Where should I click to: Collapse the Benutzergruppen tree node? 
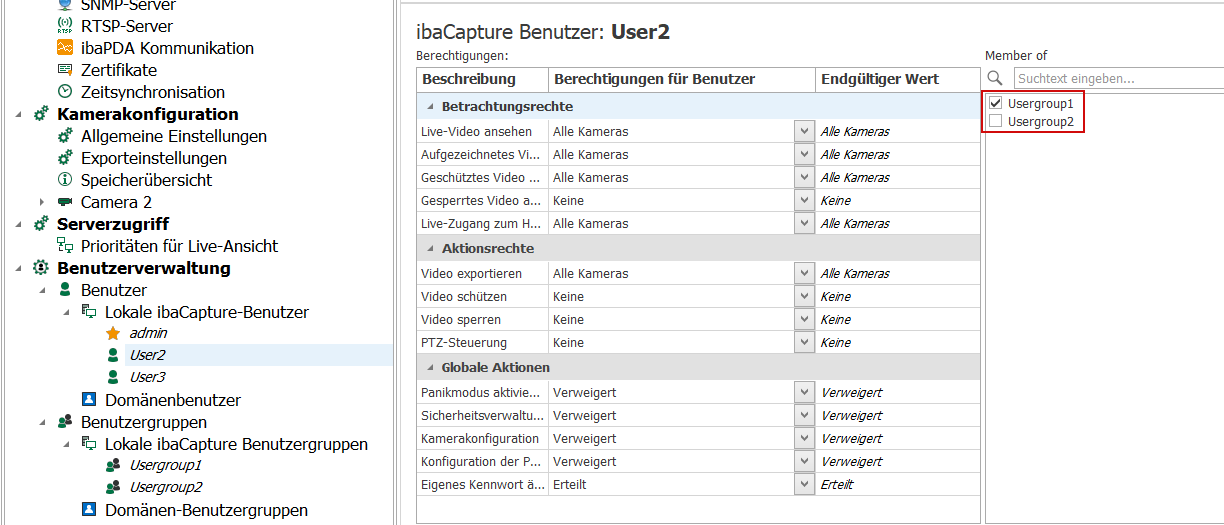(x=43, y=422)
